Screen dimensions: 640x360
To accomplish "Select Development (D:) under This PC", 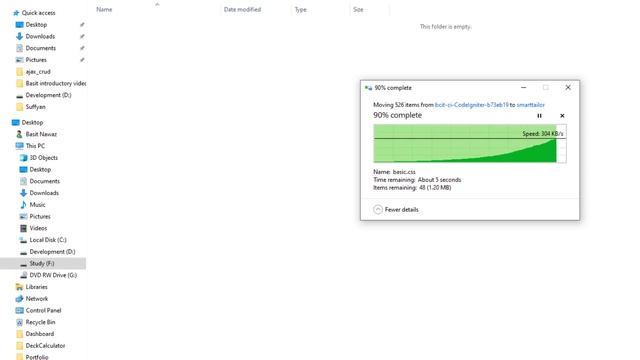I will pos(47,252).
